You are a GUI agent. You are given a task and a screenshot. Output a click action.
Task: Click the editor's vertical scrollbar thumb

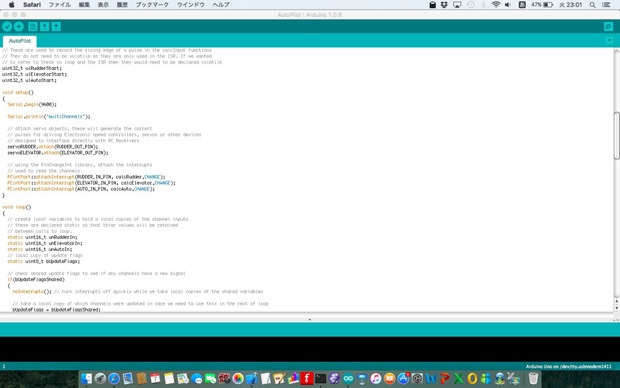coord(616,136)
